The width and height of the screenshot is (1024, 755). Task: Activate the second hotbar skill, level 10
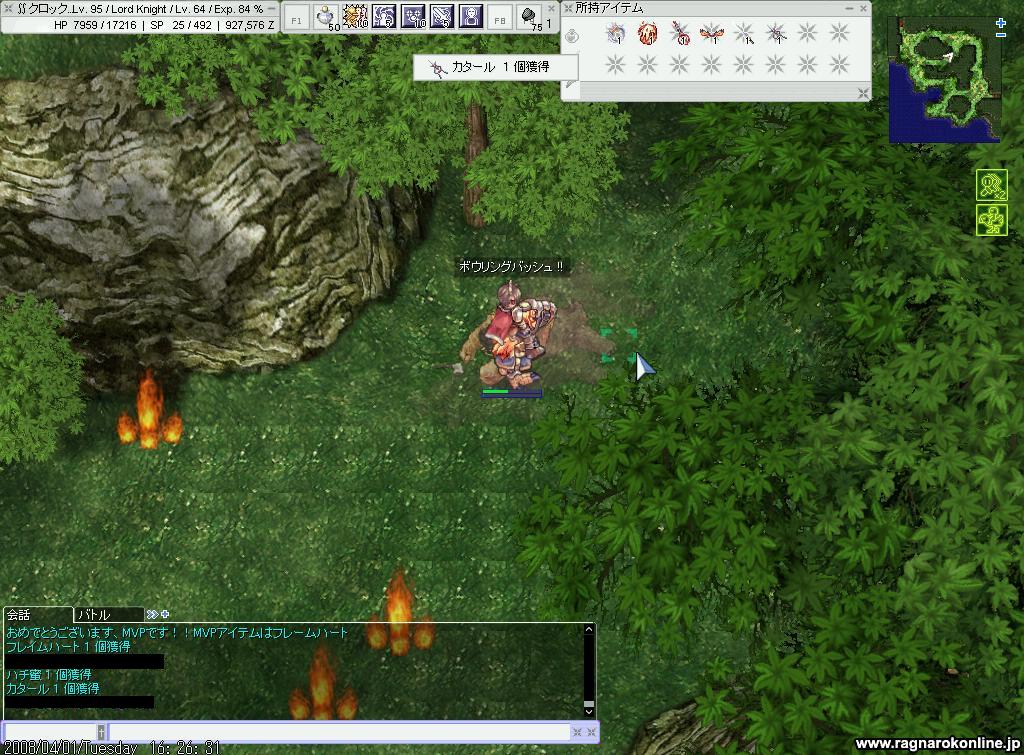[x=355, y=17]
